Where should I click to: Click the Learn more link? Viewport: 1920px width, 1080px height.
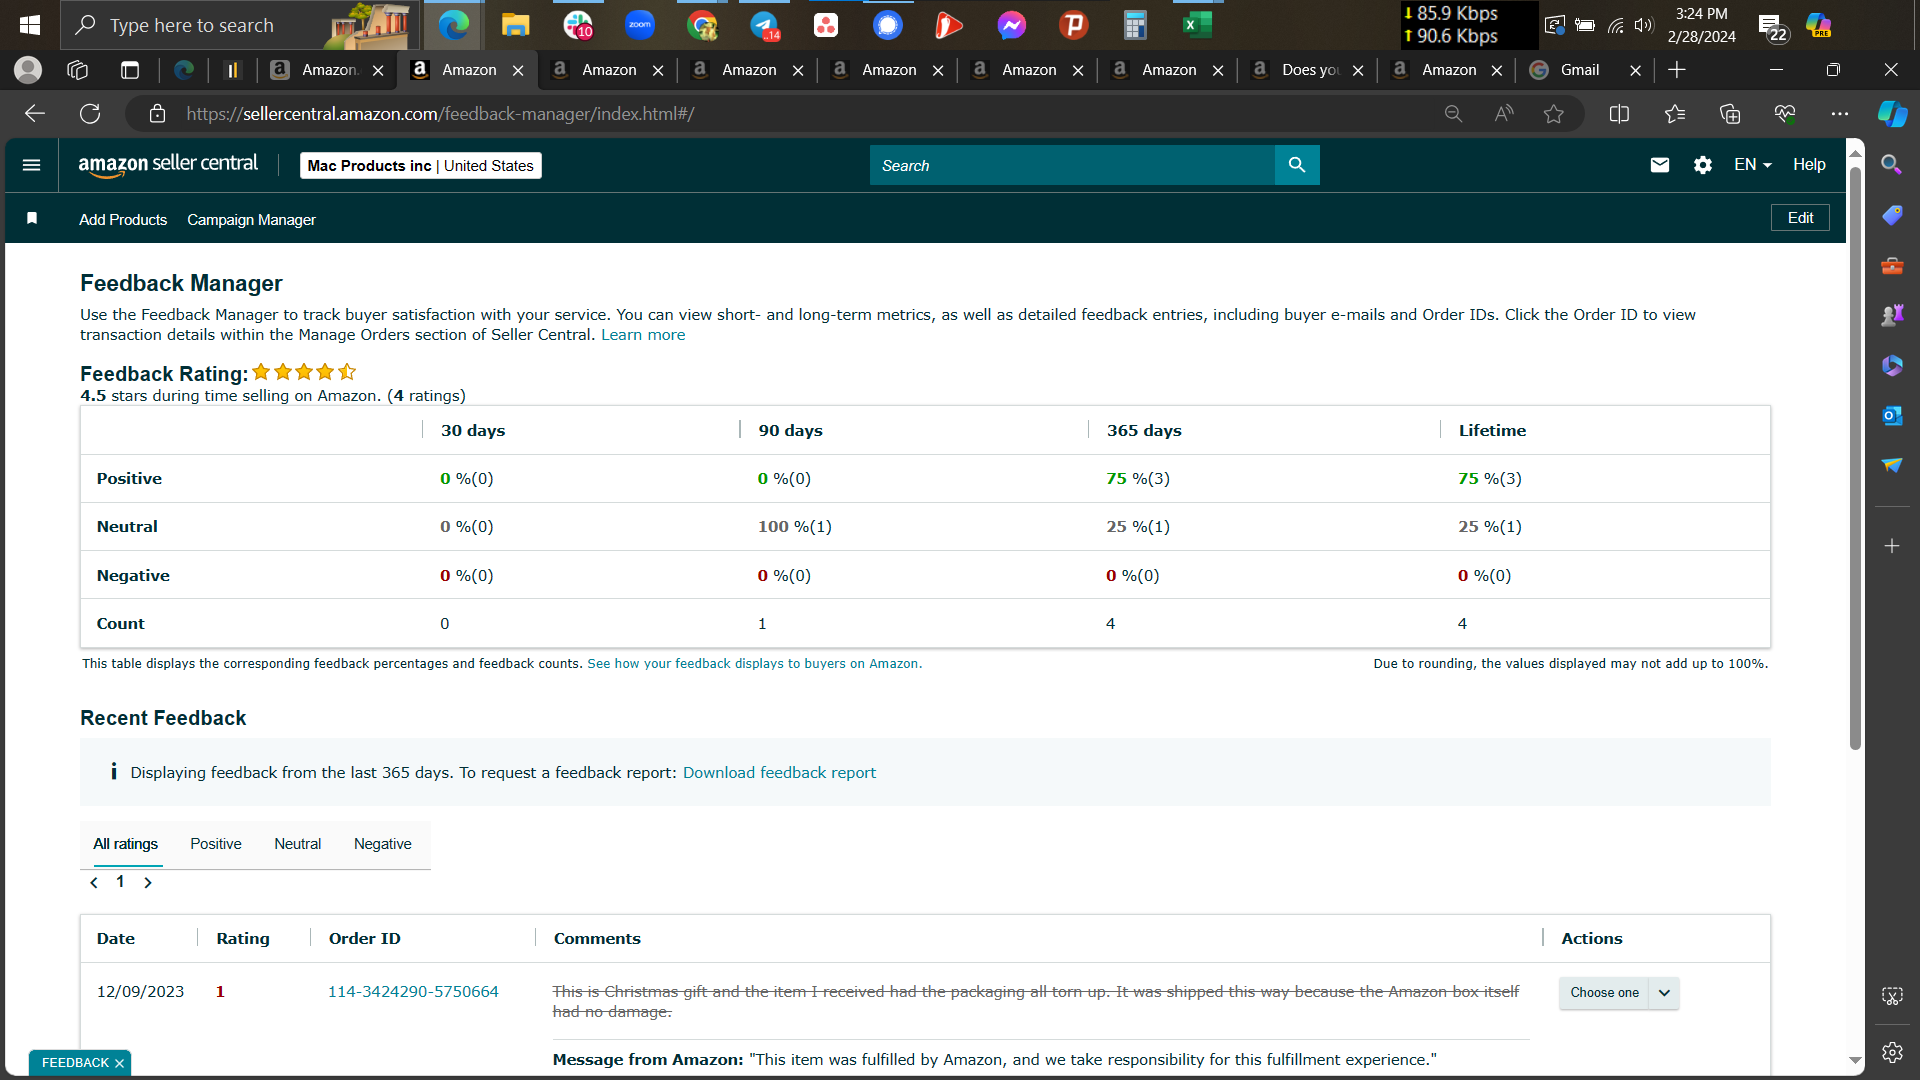point(643,335)
